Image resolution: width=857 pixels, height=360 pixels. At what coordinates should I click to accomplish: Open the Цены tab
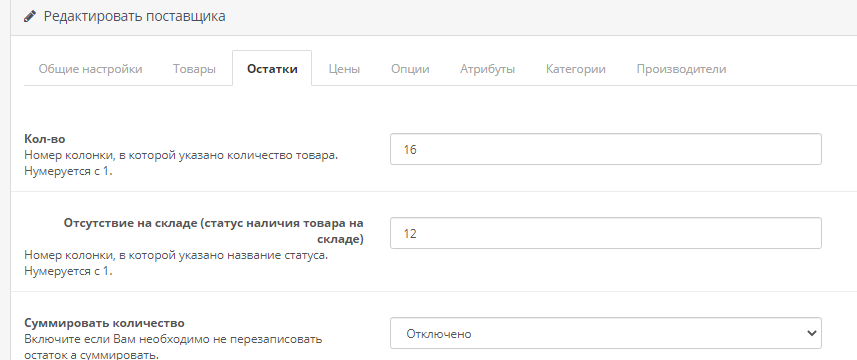(x=344, y=69)
